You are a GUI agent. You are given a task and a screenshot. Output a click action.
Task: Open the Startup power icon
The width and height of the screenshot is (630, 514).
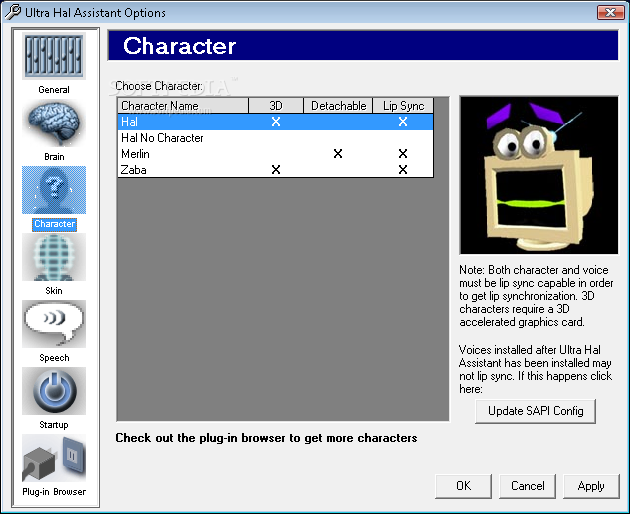[x=54, y=391]
